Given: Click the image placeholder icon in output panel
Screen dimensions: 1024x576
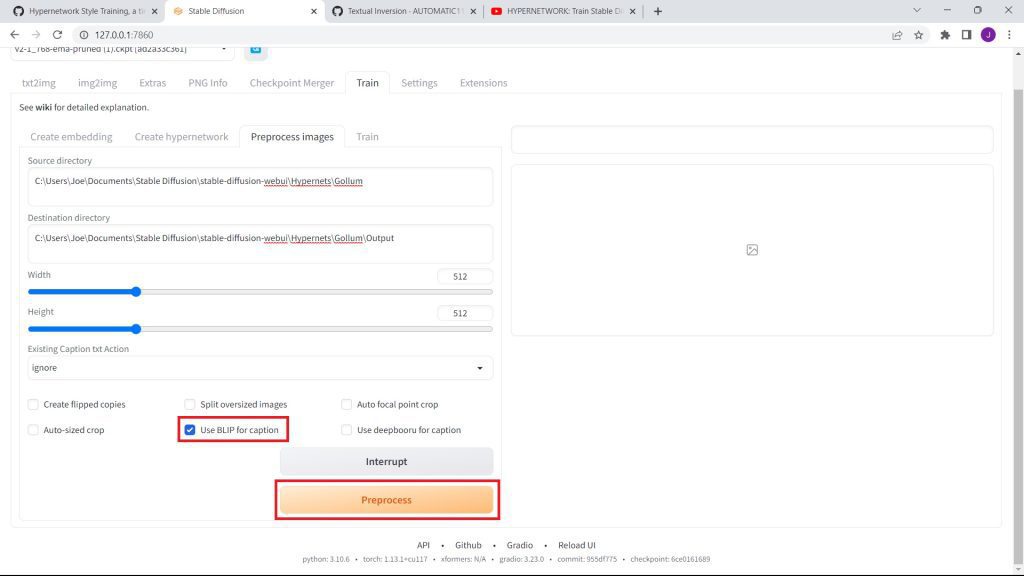Looking at the screenshot, I should (x=752, y=250).
